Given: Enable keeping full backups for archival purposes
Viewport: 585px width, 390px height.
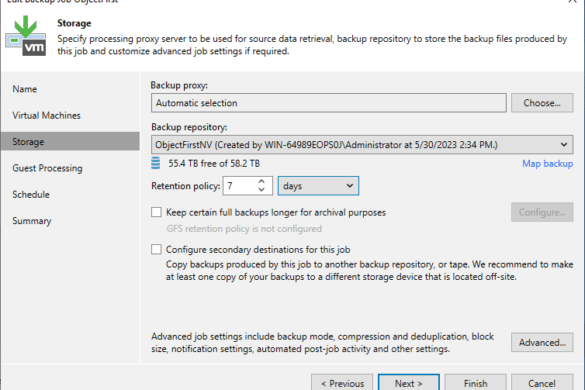Looking at the screenshot, I should click(x=156, y=212).
